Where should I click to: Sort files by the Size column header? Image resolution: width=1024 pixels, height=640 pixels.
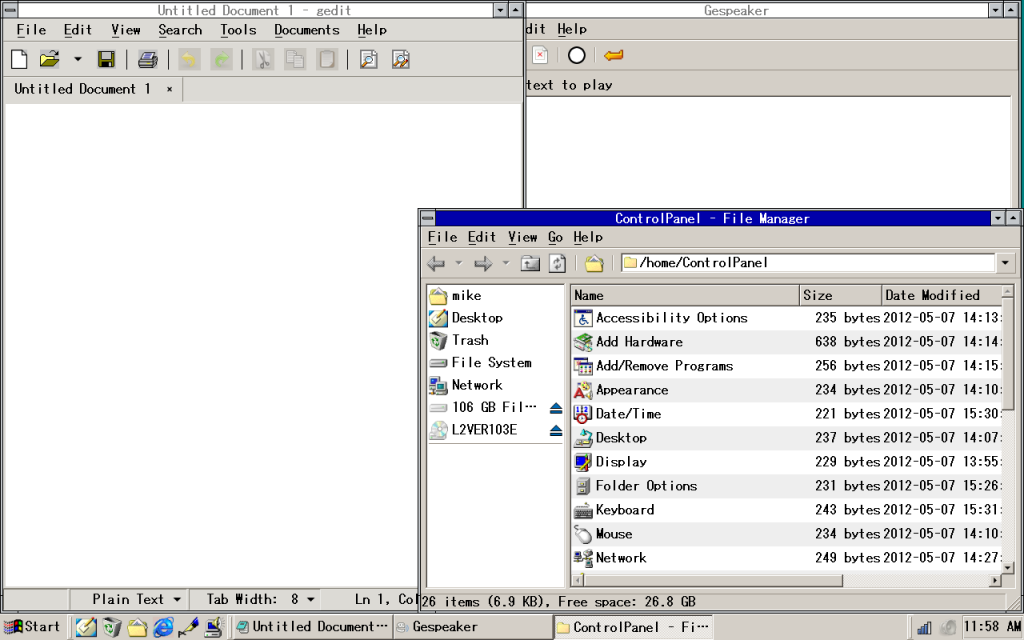click(x=838, y=295)
